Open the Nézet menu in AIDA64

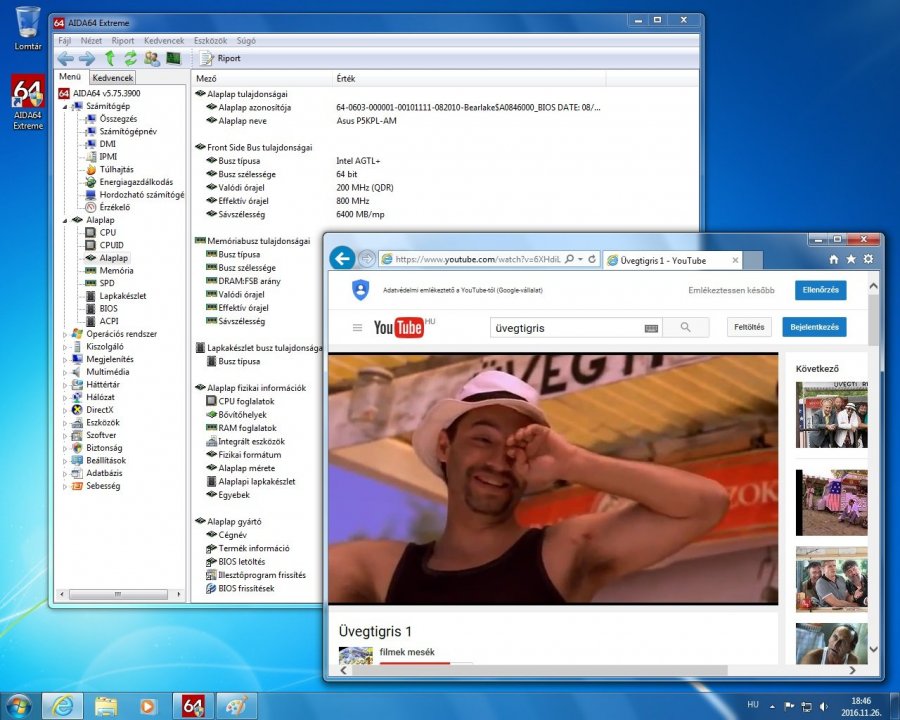[x=91, y=41]
